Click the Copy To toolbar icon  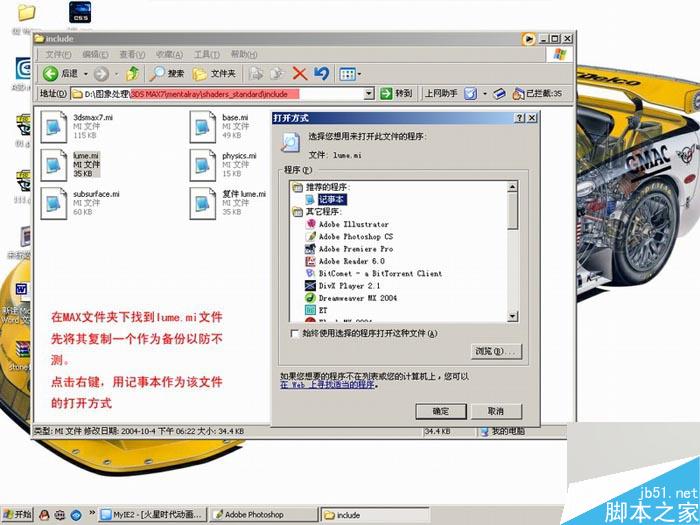[277, 74]
